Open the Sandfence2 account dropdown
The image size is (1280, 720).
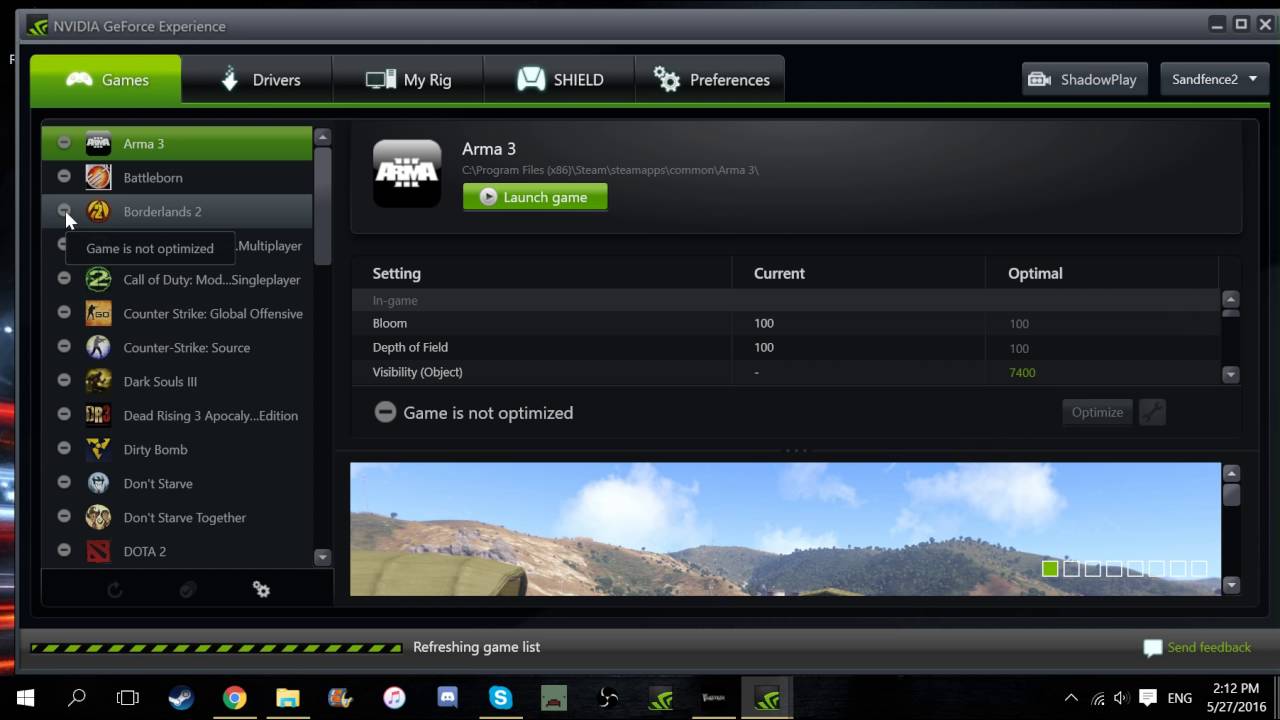click(1214, 79)
